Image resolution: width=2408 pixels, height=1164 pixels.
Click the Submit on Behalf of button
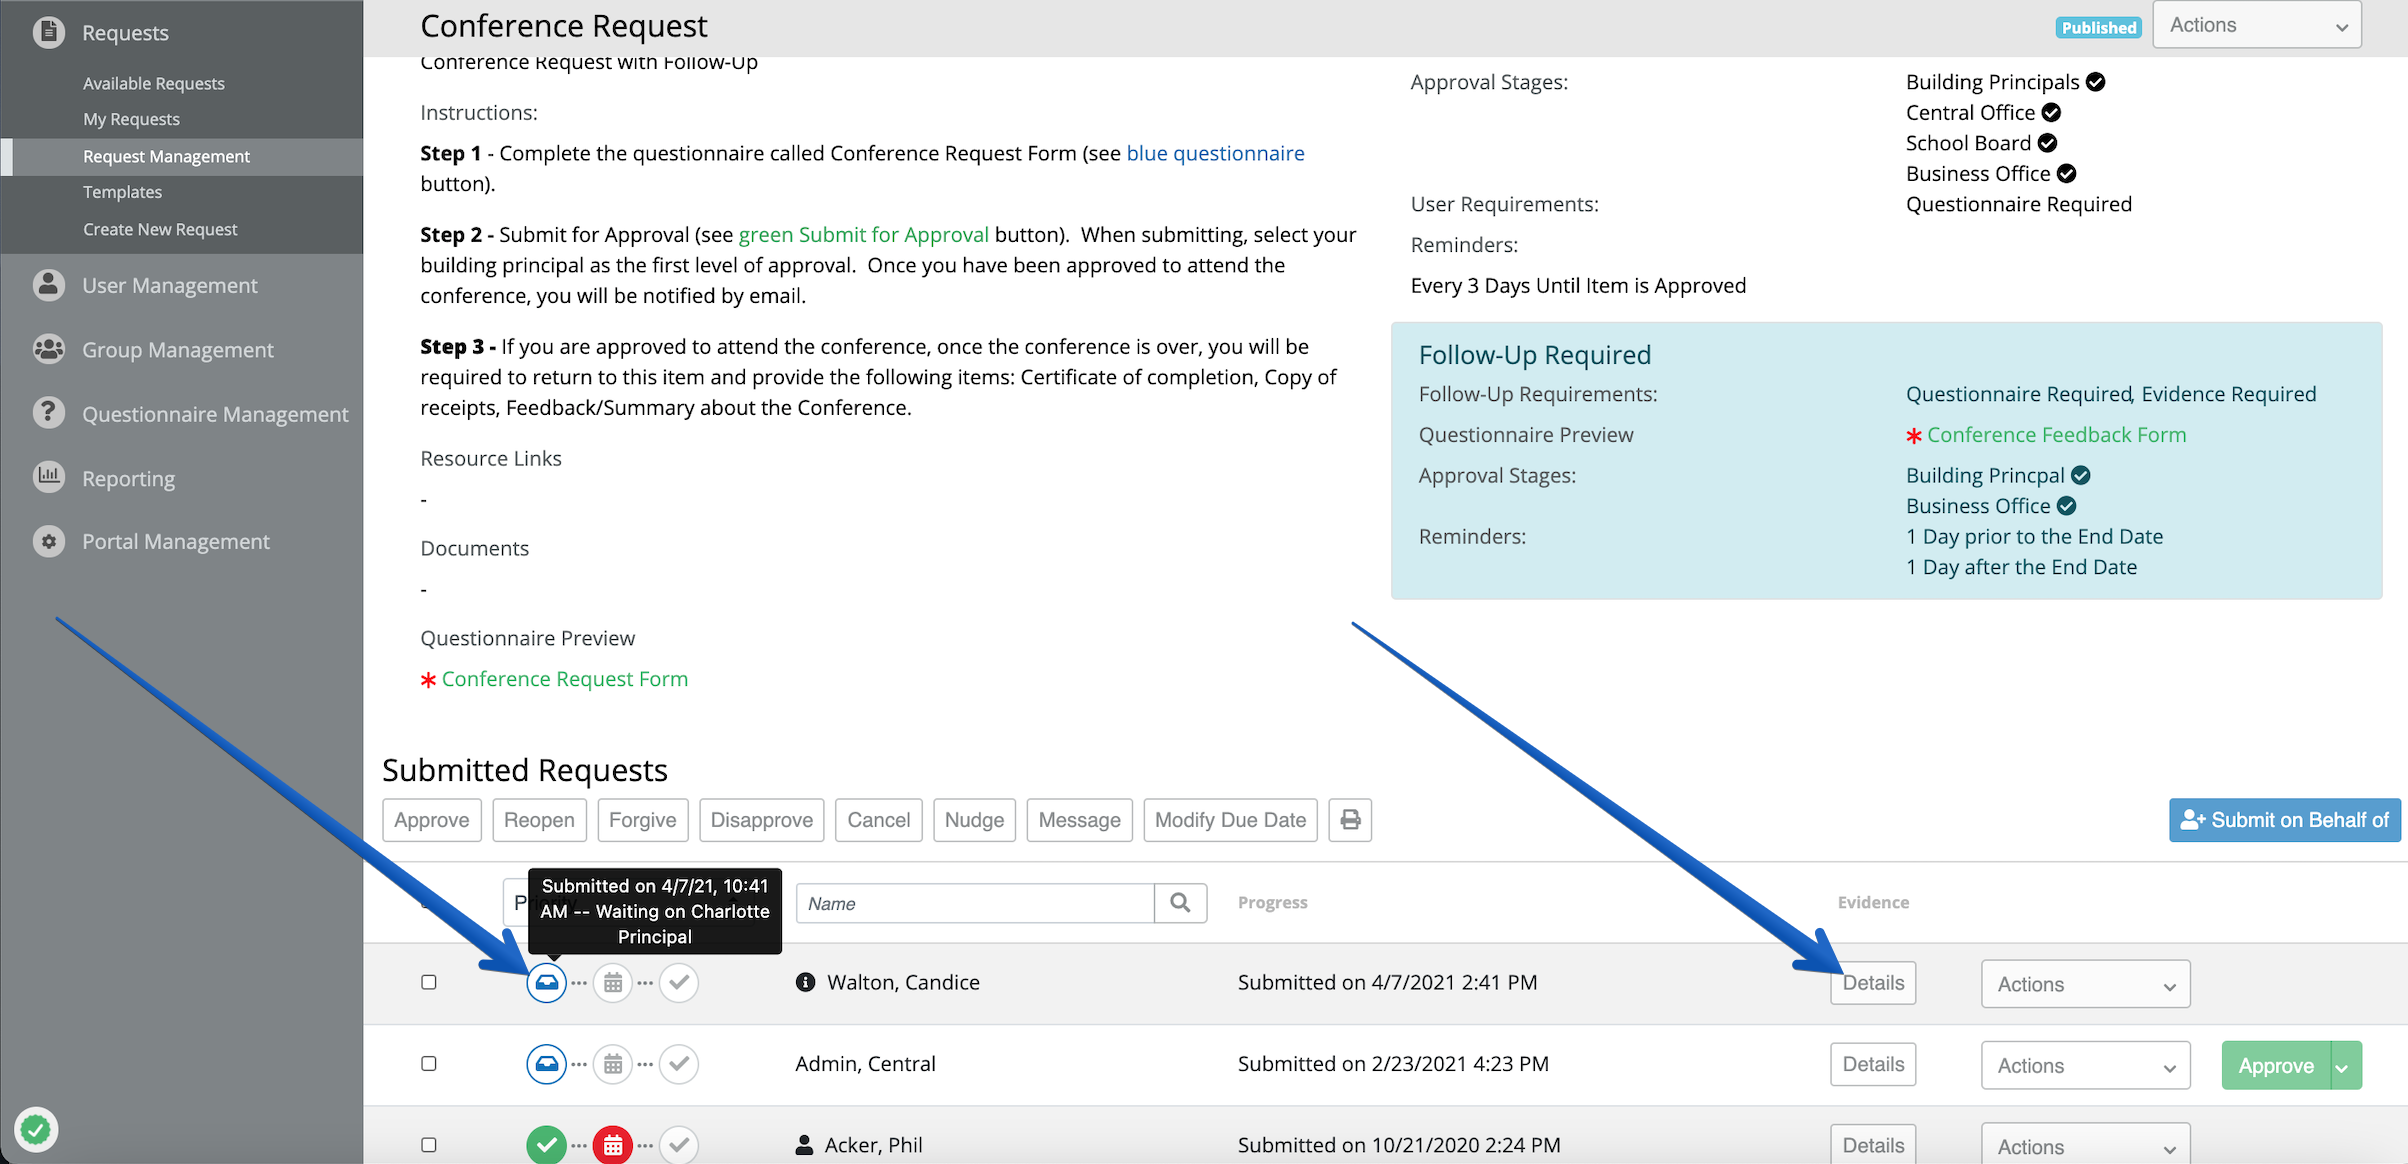(2284, 820)
